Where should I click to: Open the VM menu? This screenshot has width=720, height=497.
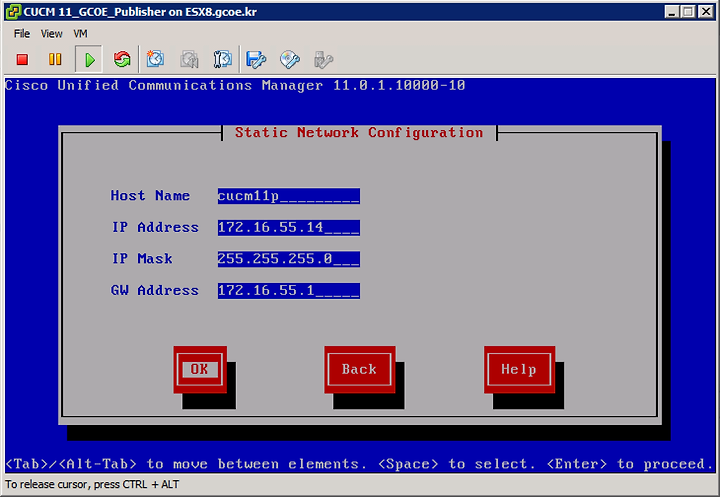click(x=80, y=34)
